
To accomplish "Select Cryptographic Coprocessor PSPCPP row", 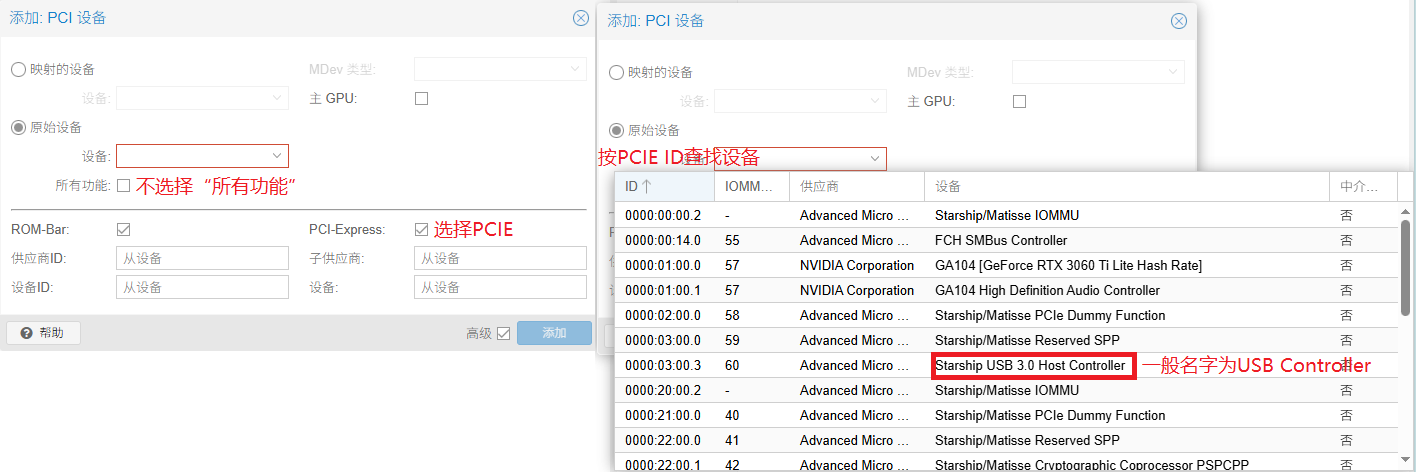I will pos(1006,463).
